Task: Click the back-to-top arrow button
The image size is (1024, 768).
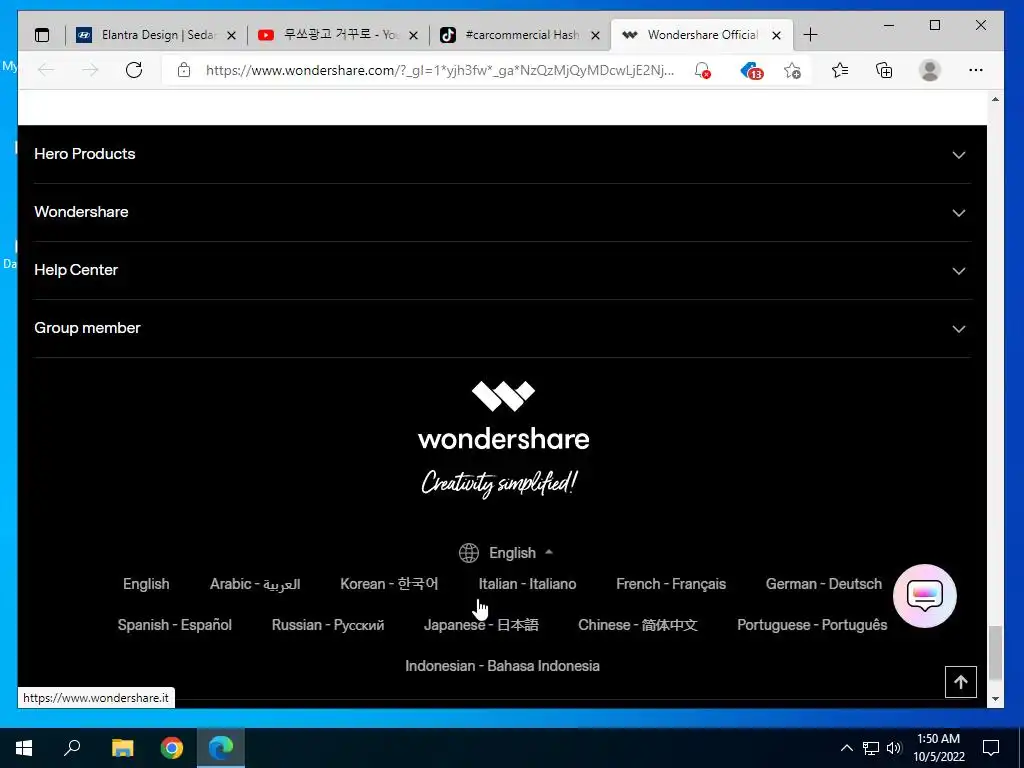Action: [x=961, y=682]
